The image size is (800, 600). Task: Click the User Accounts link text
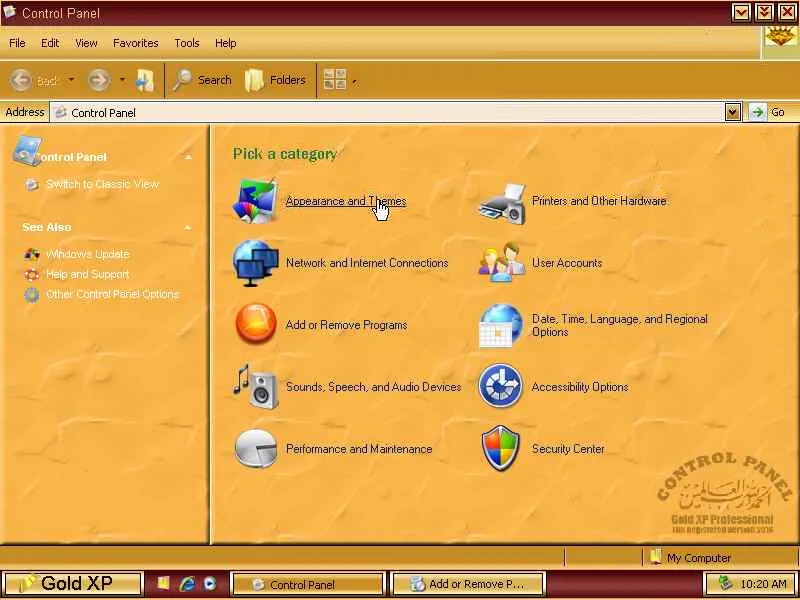[567, 263]
